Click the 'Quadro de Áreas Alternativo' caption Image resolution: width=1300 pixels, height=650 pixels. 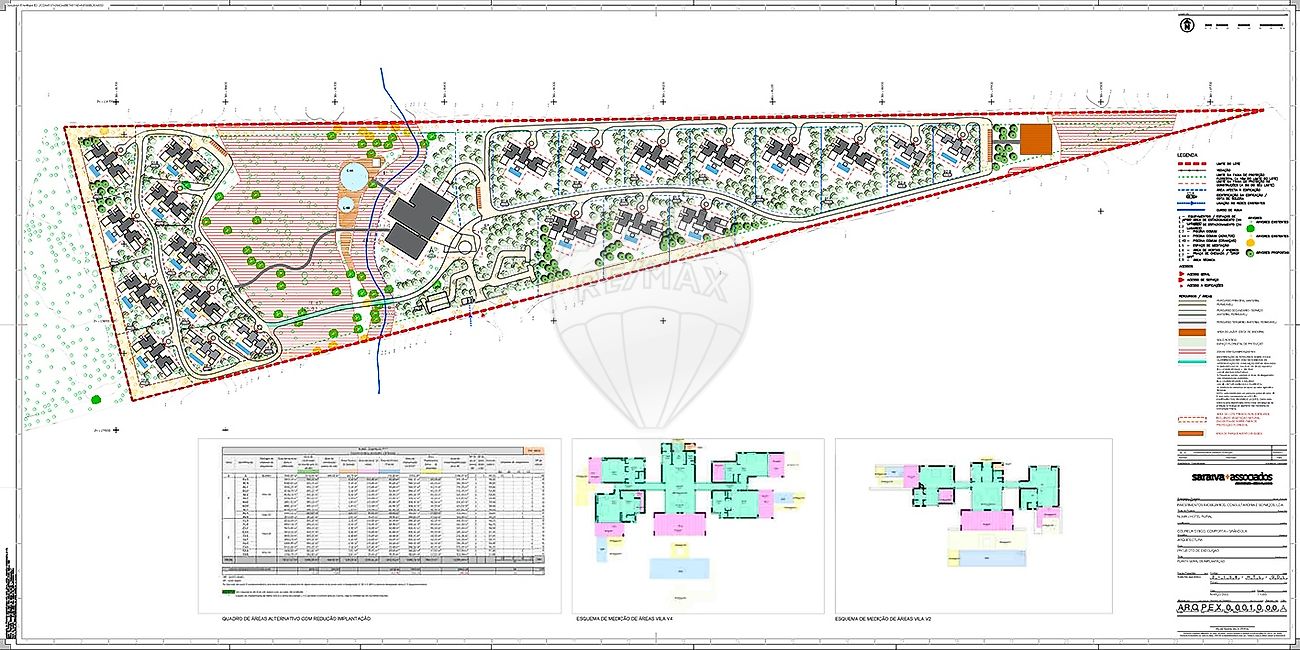297,620
